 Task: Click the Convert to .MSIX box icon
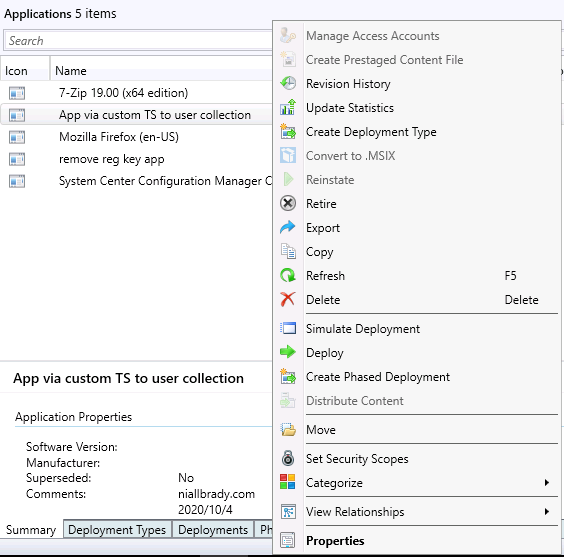pos(288,155)
